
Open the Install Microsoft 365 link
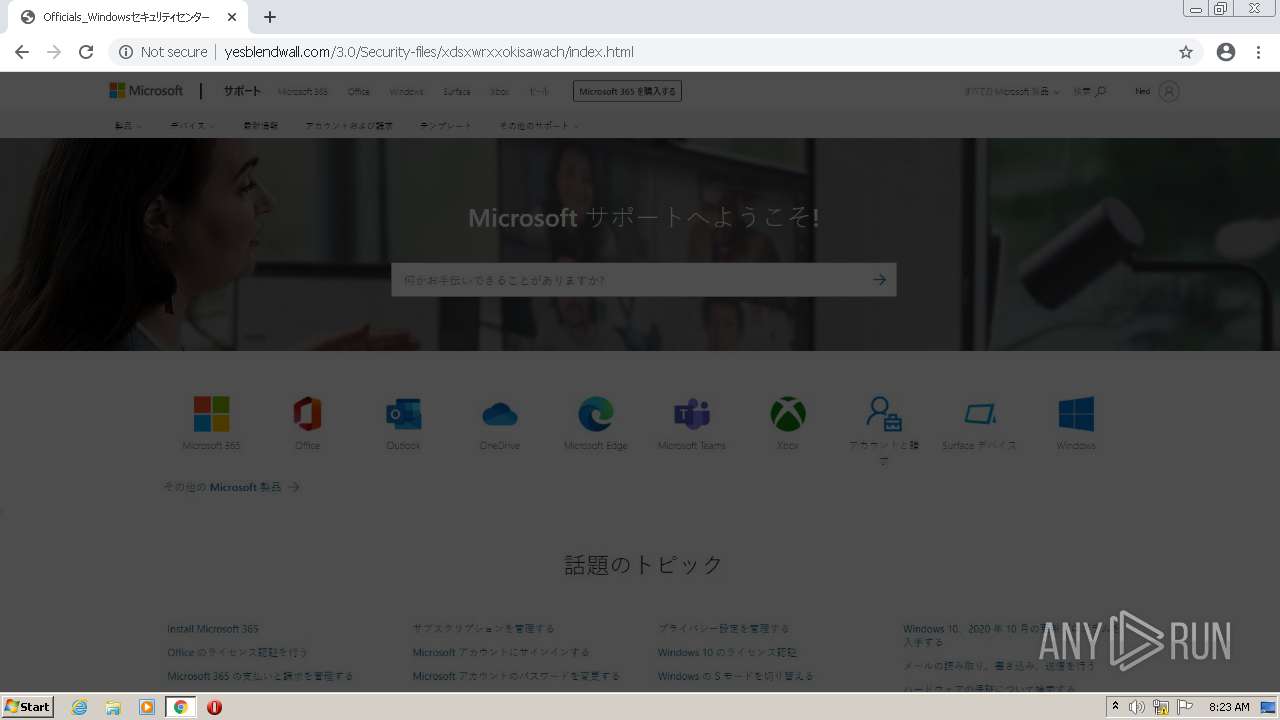(213, 629)
